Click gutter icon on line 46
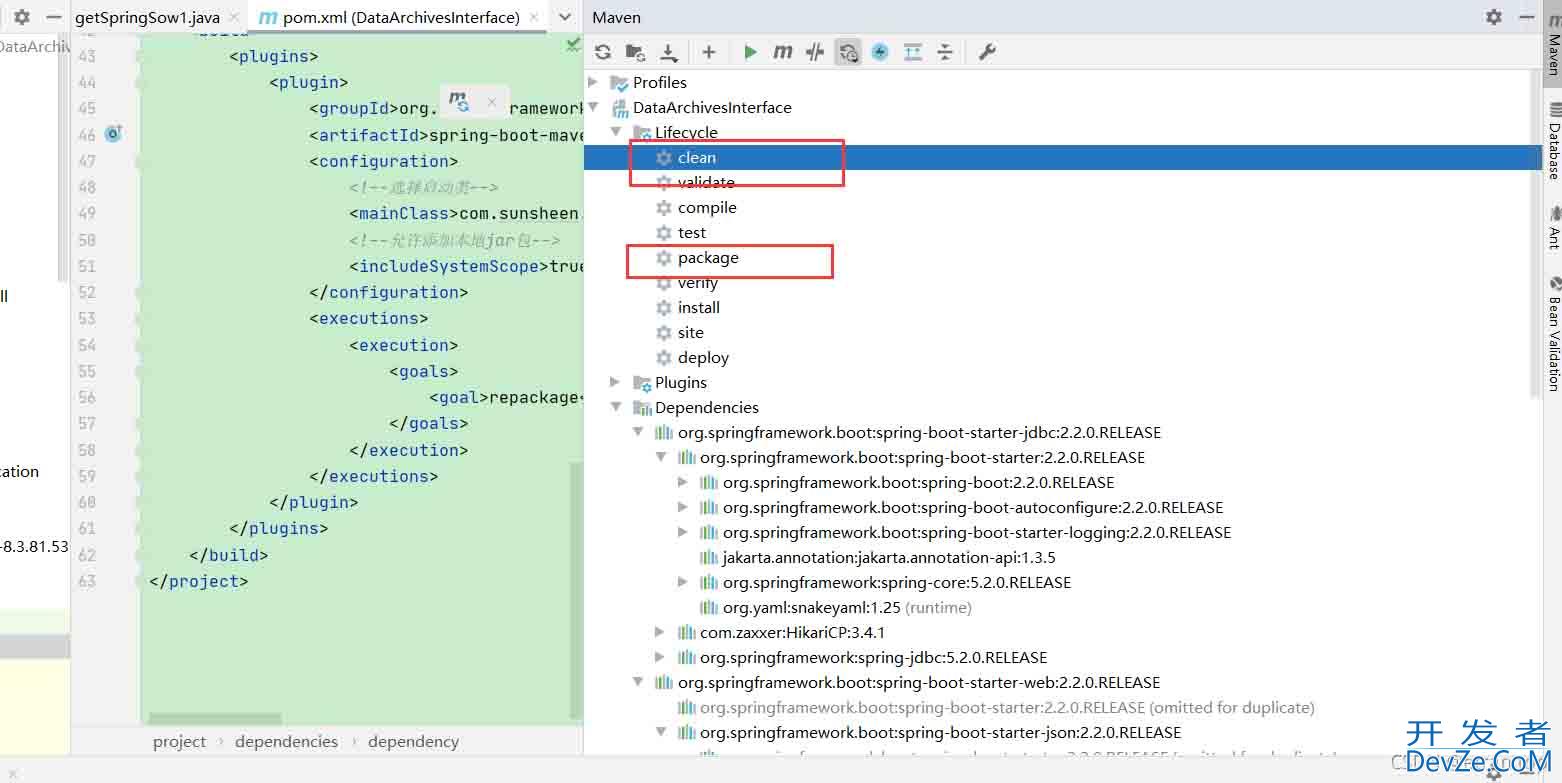Image resolution: width=1562 pixels, height=783 pixels. tap(113, 134)
